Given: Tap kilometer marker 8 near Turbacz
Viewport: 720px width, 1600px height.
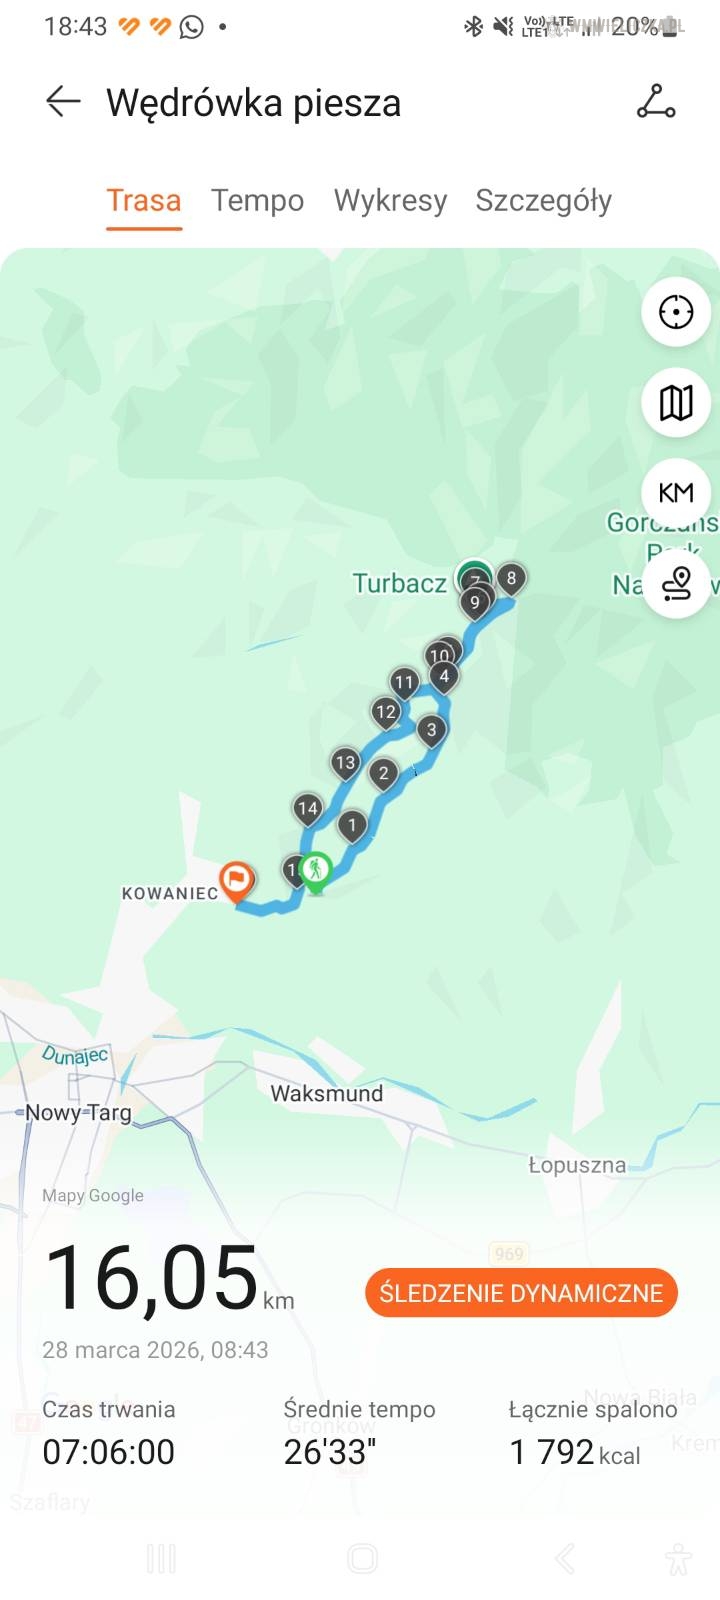Looking at the screenshot, I should click(x=511, y=579).
